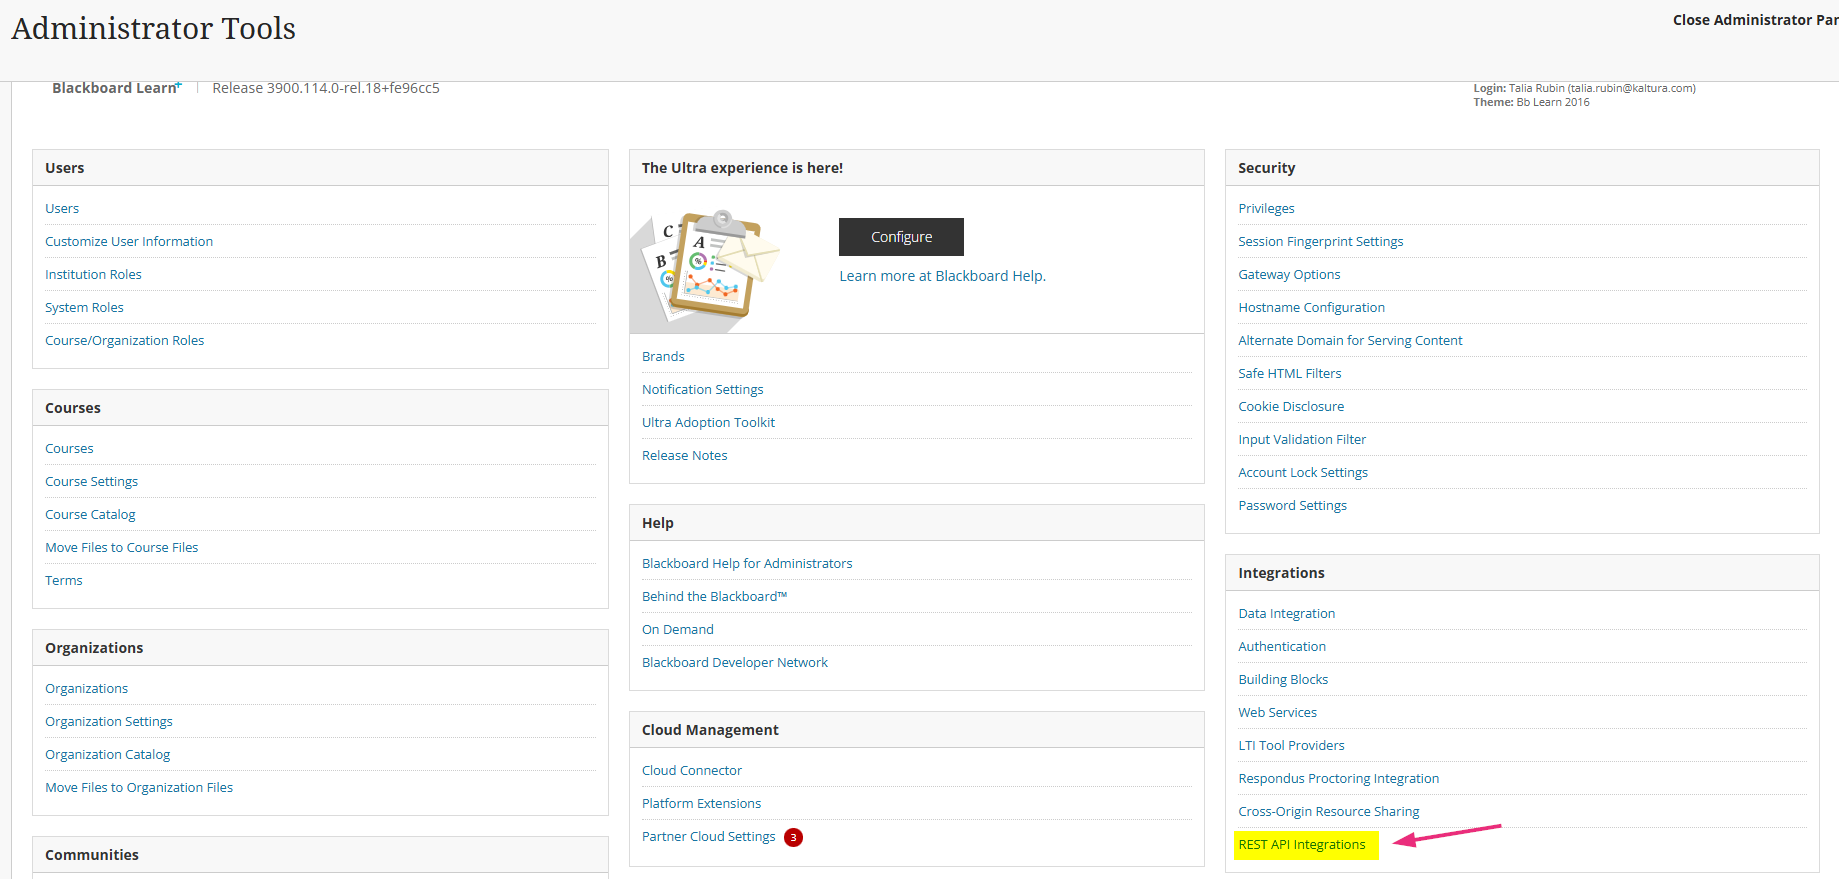This screenshot has width=1839, height=879.
Task: View the Release Notes
Action: point(684,455)
